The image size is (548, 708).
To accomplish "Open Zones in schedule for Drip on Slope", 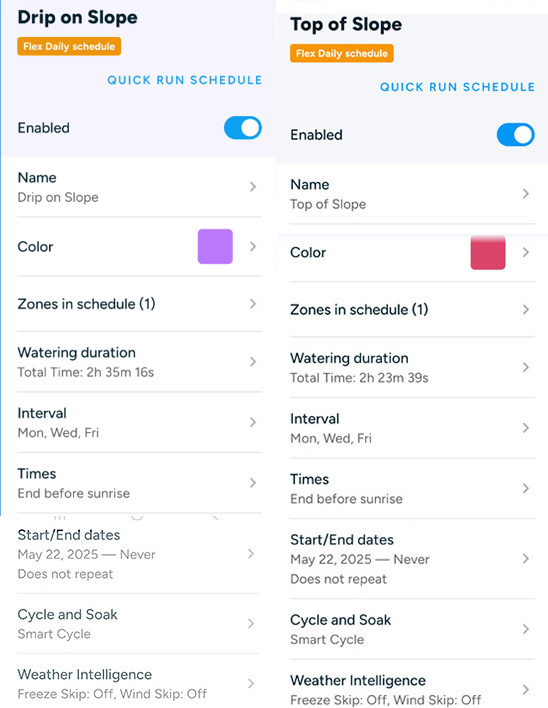I will click(139, 304).
